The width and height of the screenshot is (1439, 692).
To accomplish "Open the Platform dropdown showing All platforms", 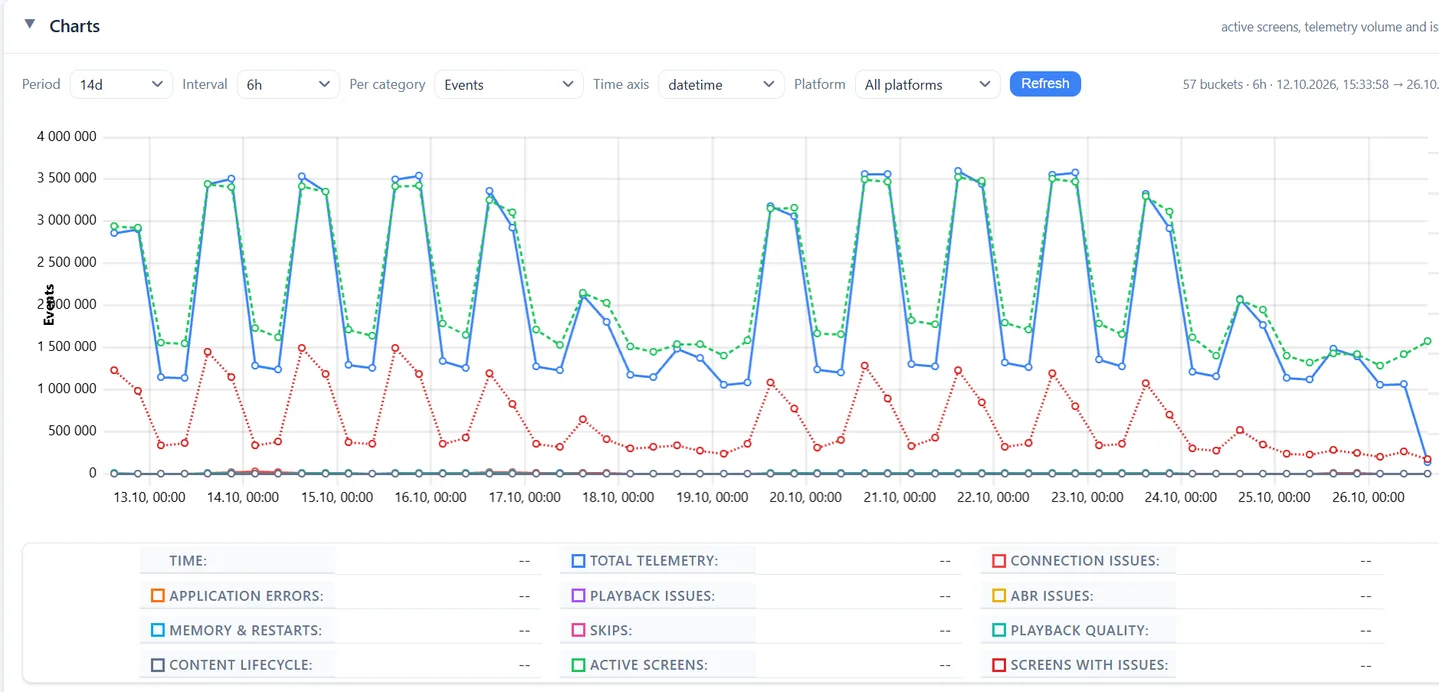I will pos(928,85).
